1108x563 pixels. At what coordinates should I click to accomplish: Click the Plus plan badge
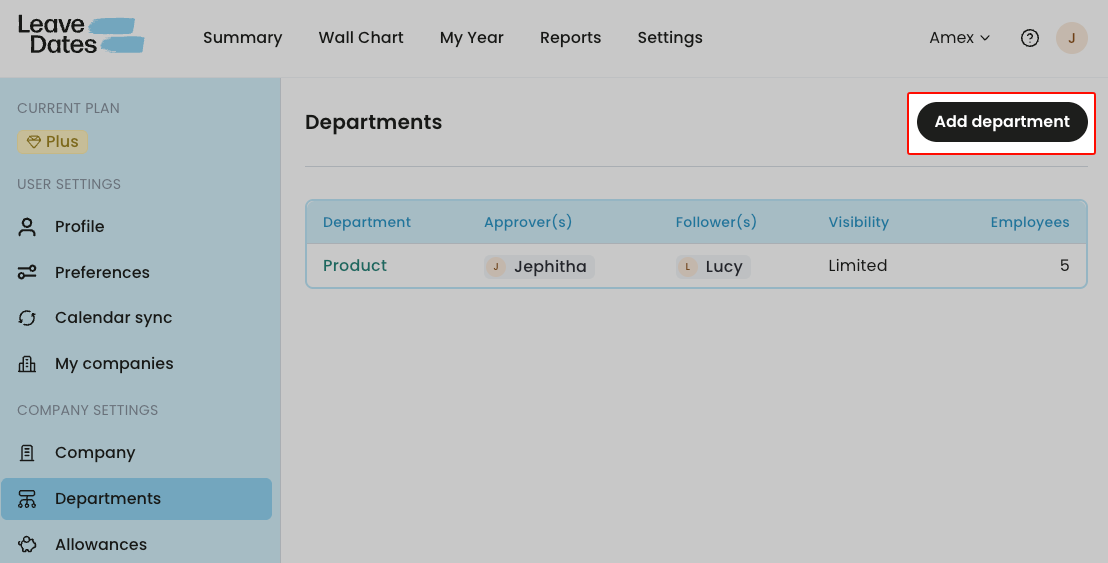coord(52,142)
